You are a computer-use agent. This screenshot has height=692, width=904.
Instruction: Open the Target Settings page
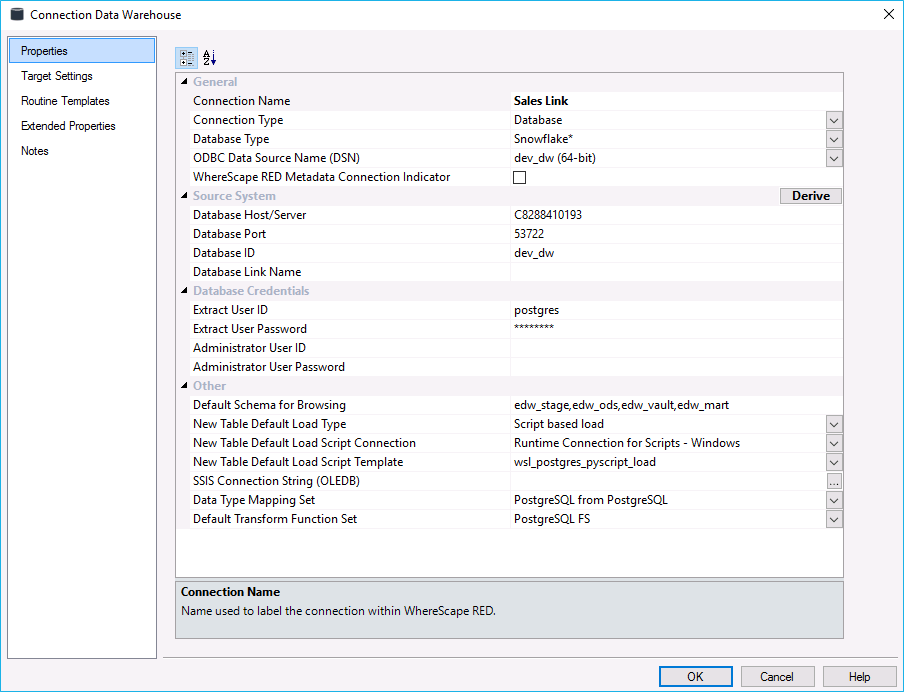pos(56,76)
